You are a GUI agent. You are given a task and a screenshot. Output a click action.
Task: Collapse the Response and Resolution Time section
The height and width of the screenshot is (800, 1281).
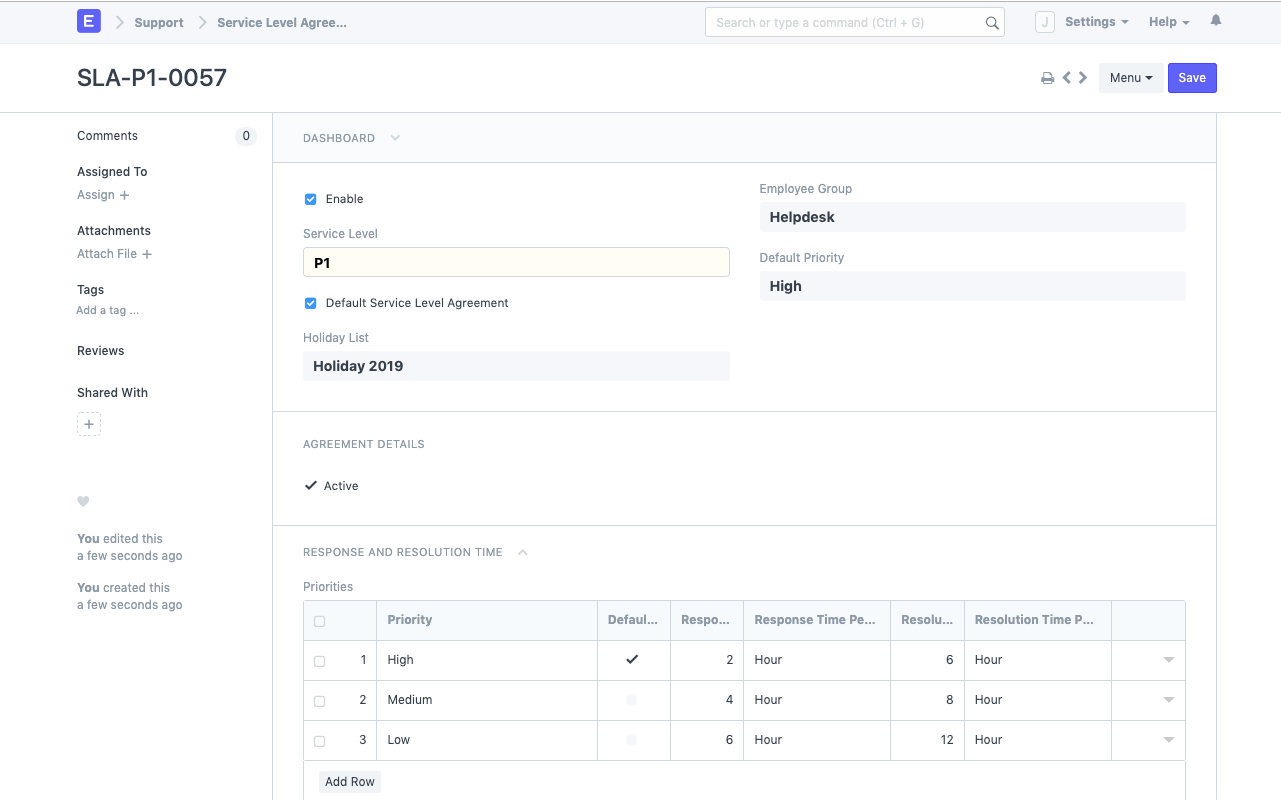tap(521, 551)
